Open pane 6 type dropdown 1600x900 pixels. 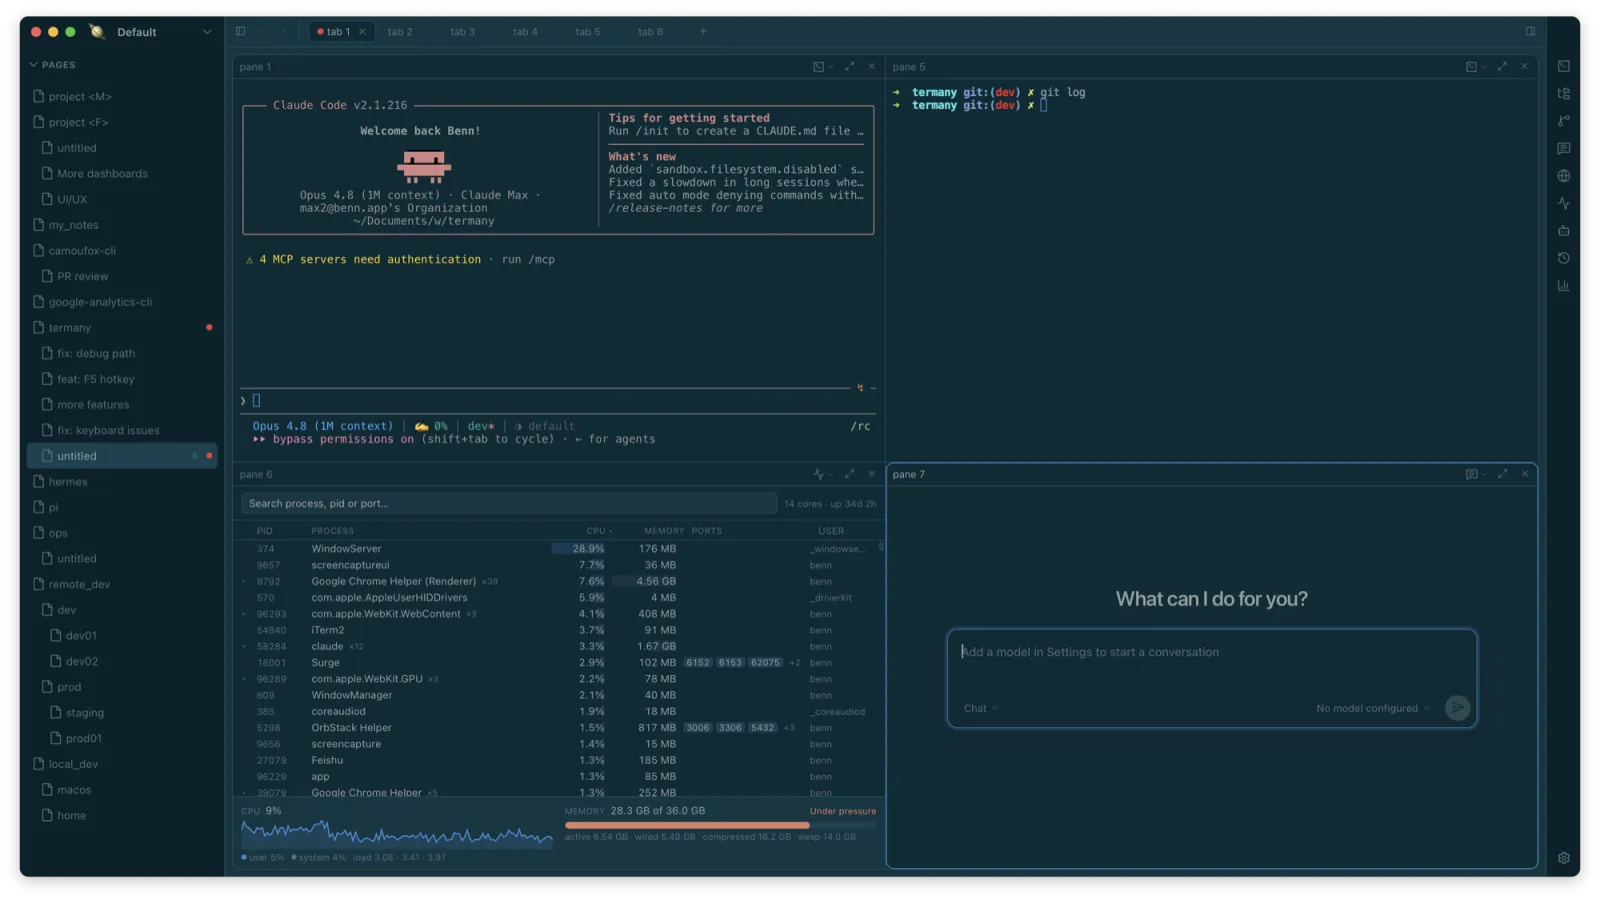(x=822, y=474)
